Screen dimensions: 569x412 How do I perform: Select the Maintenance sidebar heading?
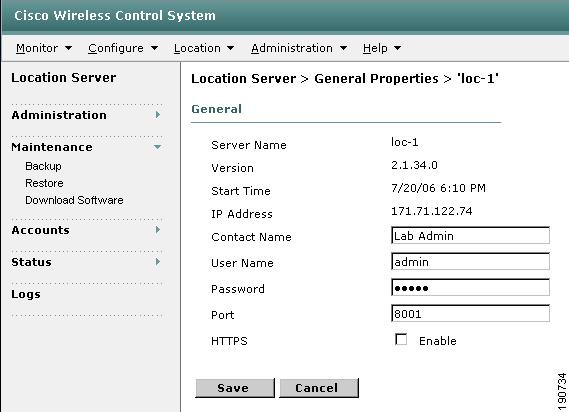(52, 147)
